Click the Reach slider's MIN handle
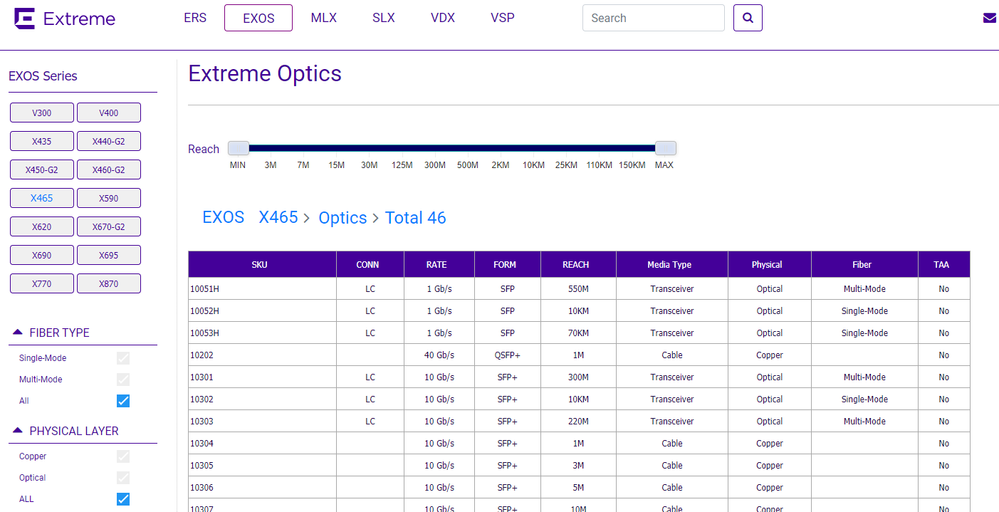This screenshot has width=999, height=512. pyautogui.click(x=238, y=148)
